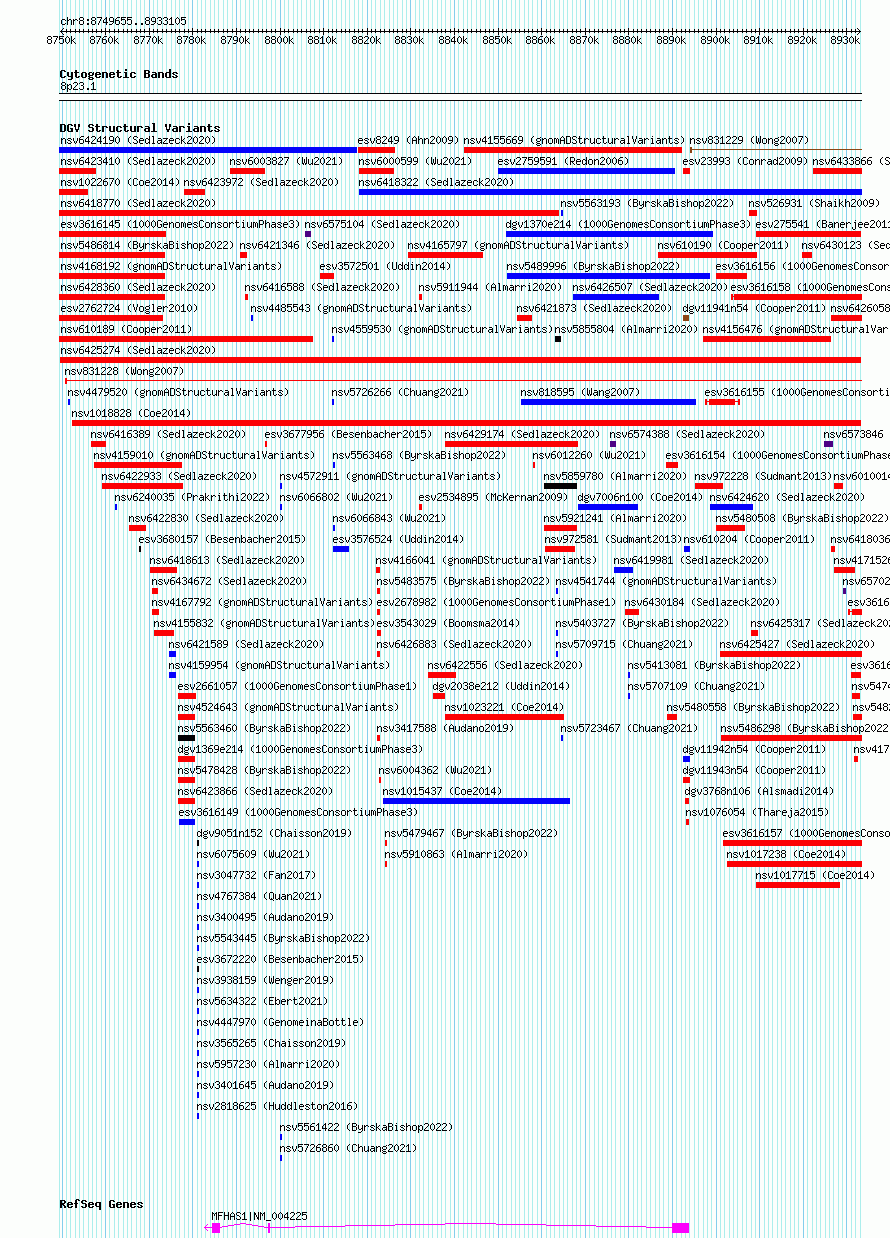Viewport: 890px width, 1238px height.
Task: Open variant nsv831228 (Wong2007)
Action: click(x=125, y=371)
